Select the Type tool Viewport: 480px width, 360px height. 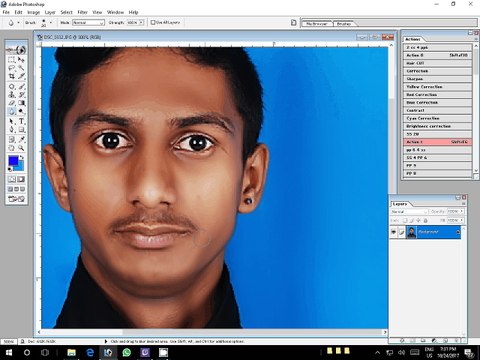(x=21, y=121)
